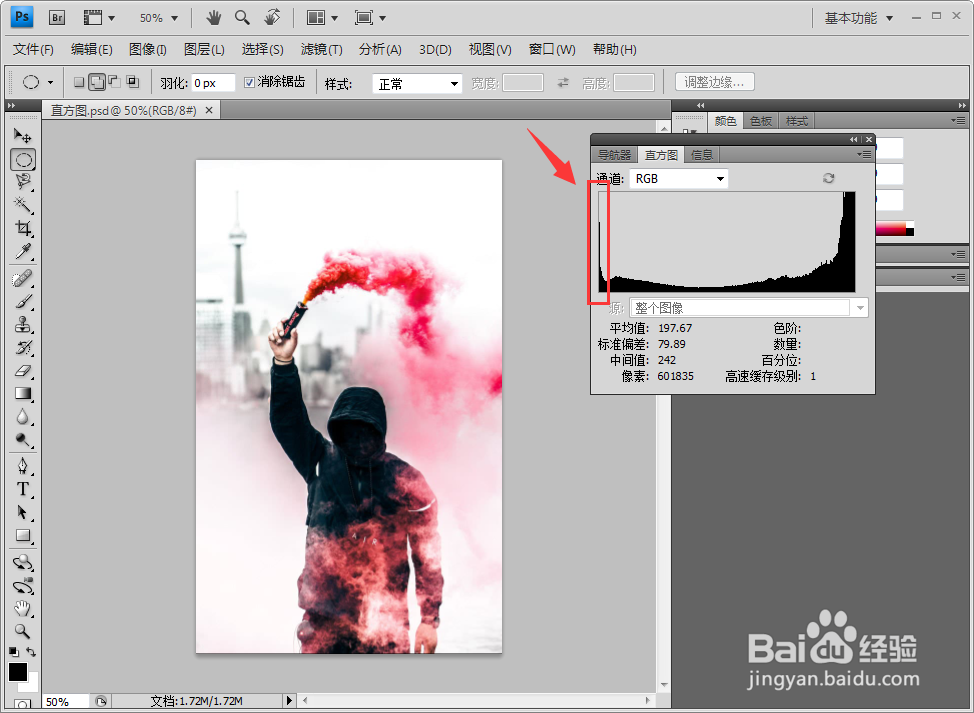Switch to the 样式 tab
The image size is (974, 713).
797,121
